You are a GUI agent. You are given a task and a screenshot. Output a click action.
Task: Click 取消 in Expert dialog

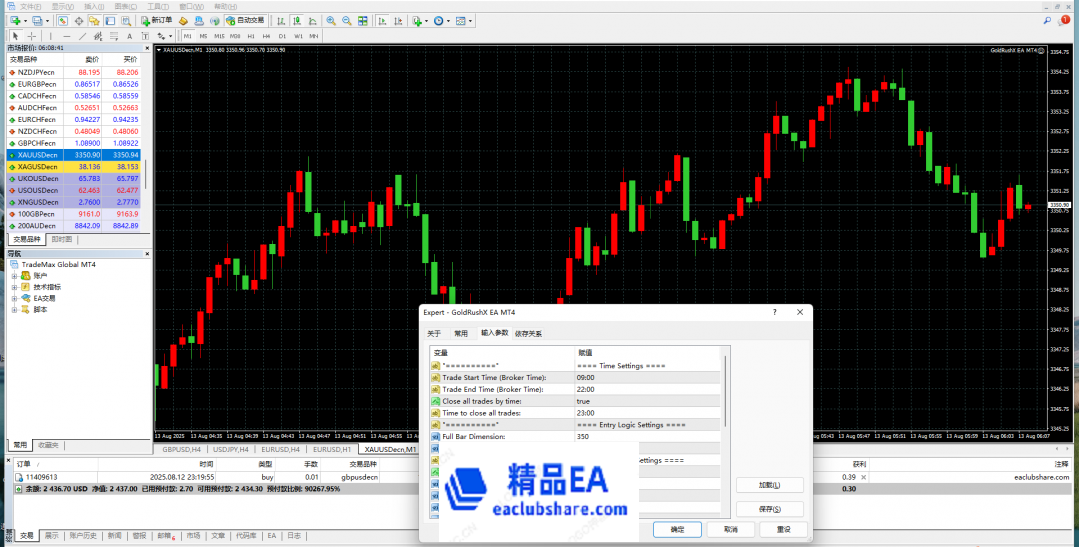coord(731,529)
